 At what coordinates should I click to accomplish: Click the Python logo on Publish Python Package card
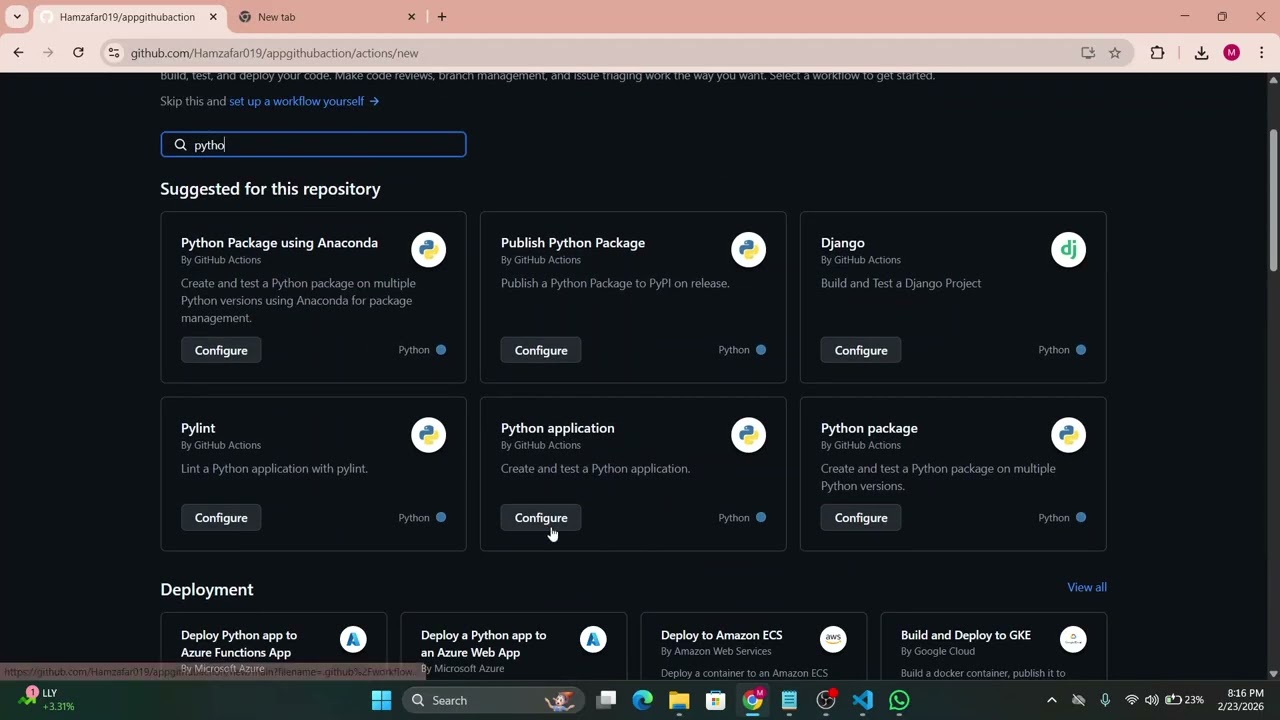click(748, 250)
